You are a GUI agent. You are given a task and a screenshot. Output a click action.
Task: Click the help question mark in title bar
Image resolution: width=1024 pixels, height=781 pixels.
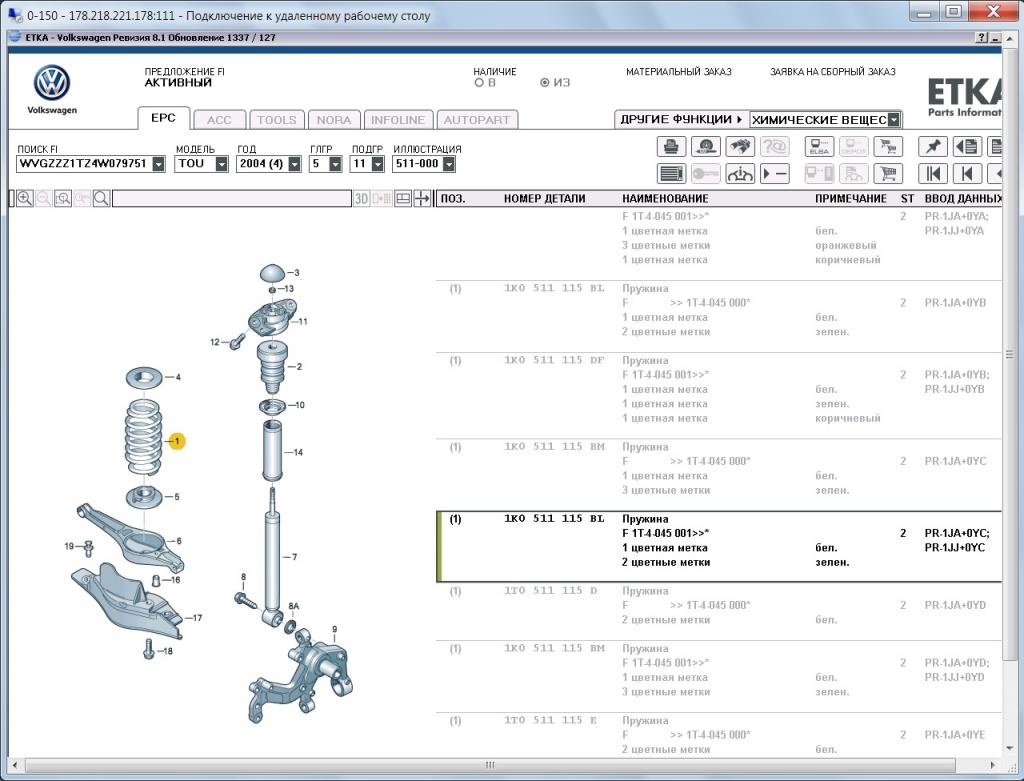click(982, 38)
